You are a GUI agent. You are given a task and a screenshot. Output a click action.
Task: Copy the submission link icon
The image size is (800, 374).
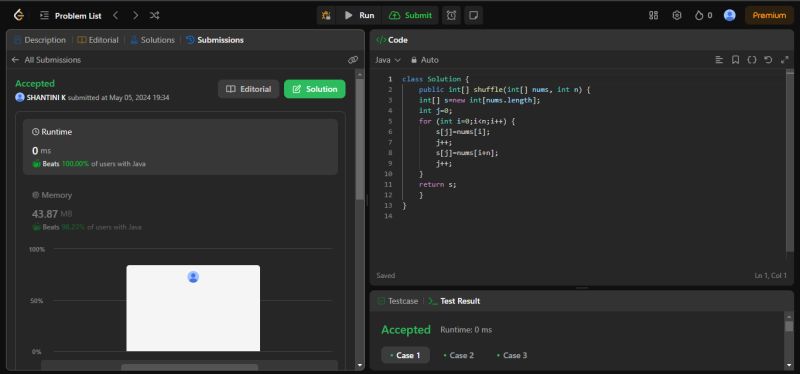[x=353, y=60]
